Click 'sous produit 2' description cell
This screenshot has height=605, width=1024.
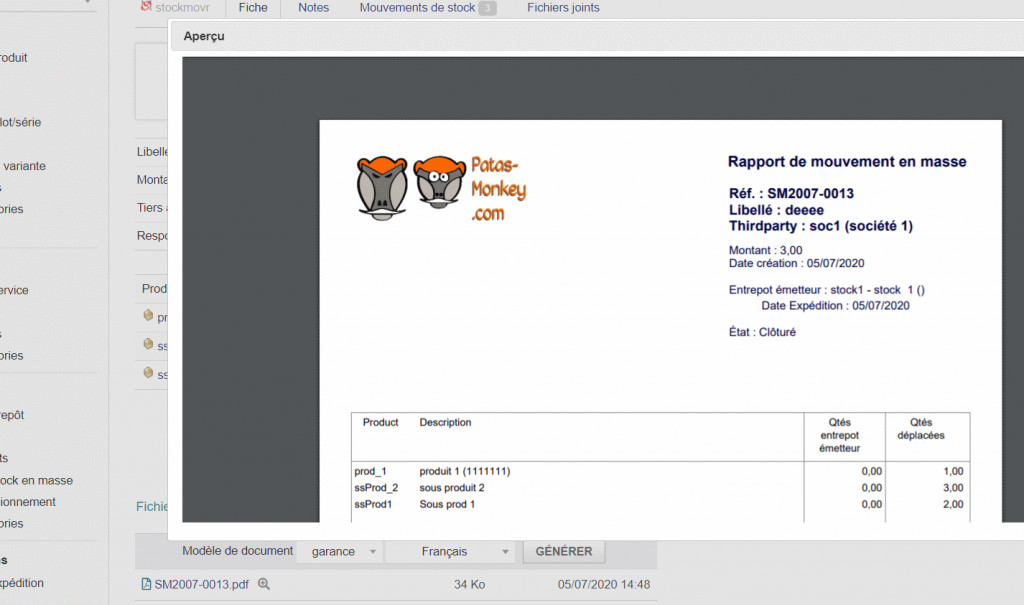coord(452,487)
